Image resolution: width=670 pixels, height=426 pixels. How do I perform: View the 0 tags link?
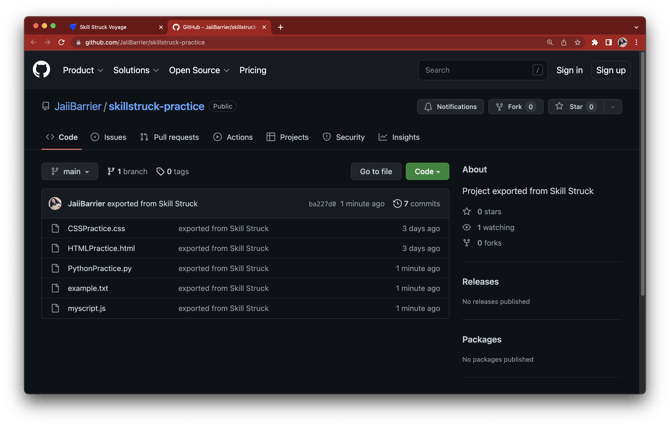[173, 171]
